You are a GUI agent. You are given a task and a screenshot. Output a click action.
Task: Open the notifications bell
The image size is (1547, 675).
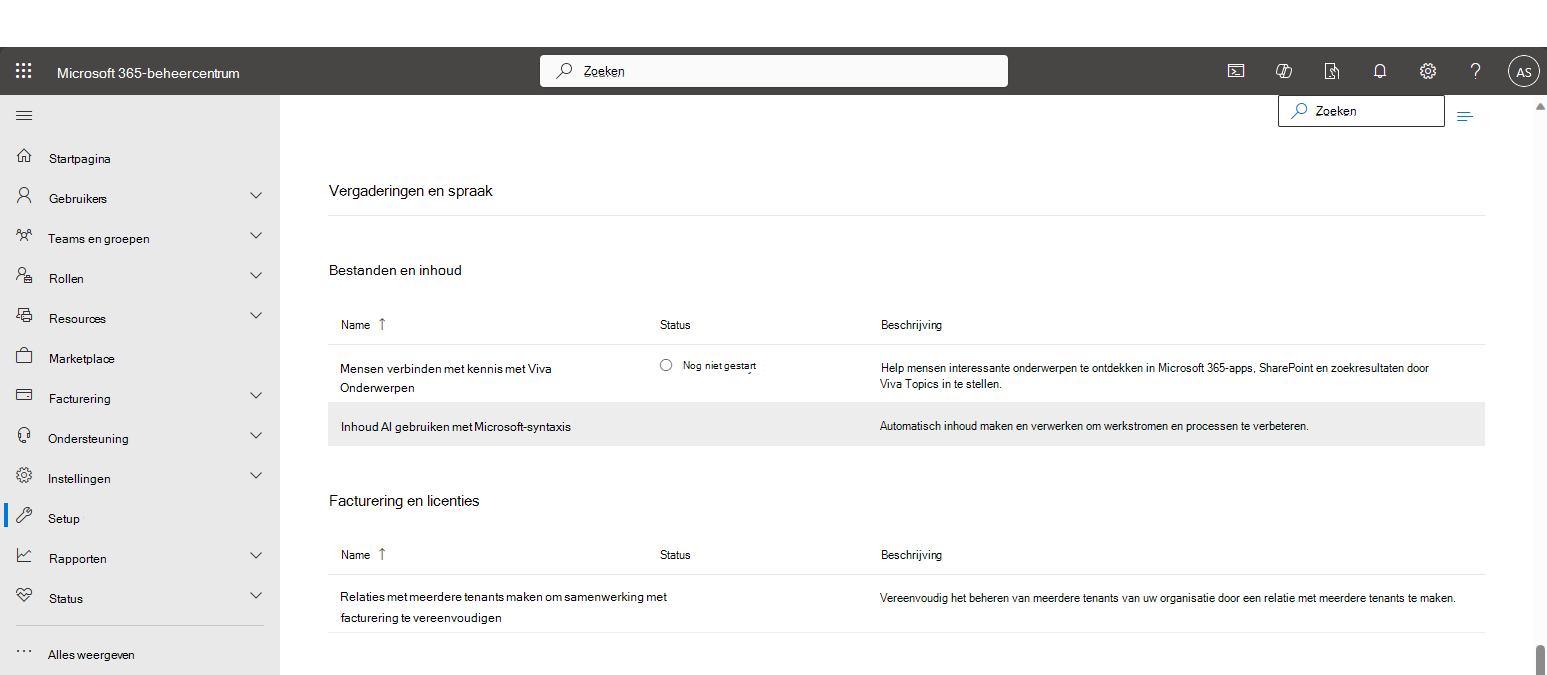1380,71
